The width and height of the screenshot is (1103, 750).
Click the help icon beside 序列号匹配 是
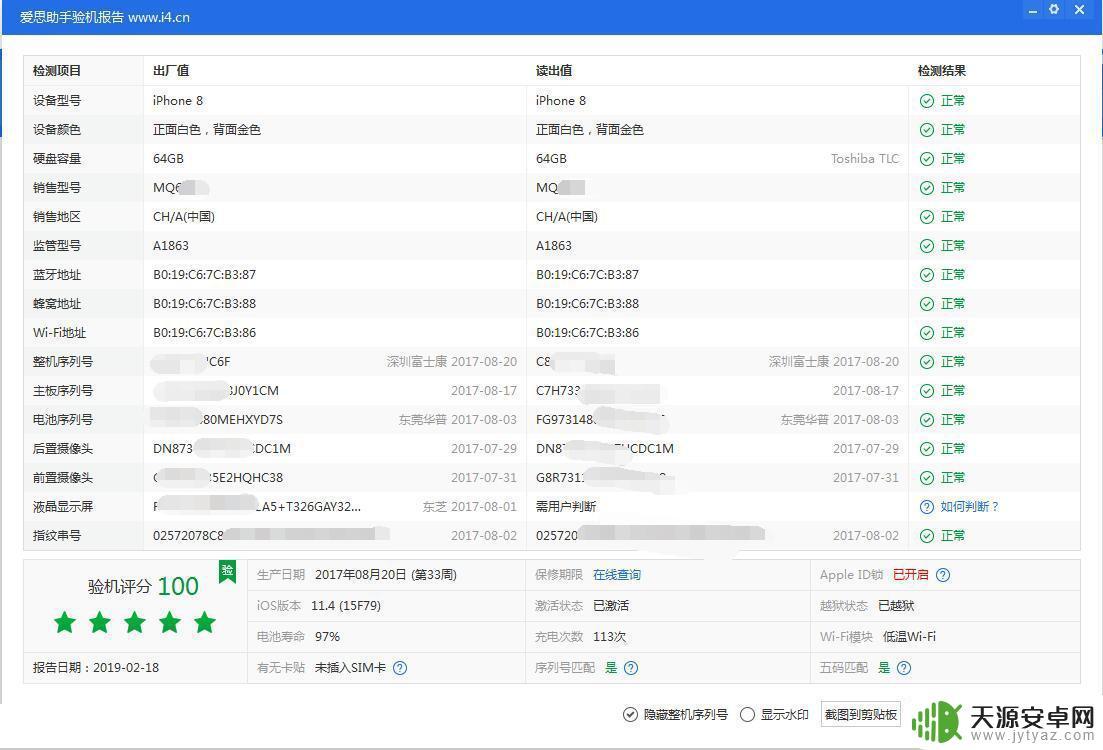pos(631,668)
